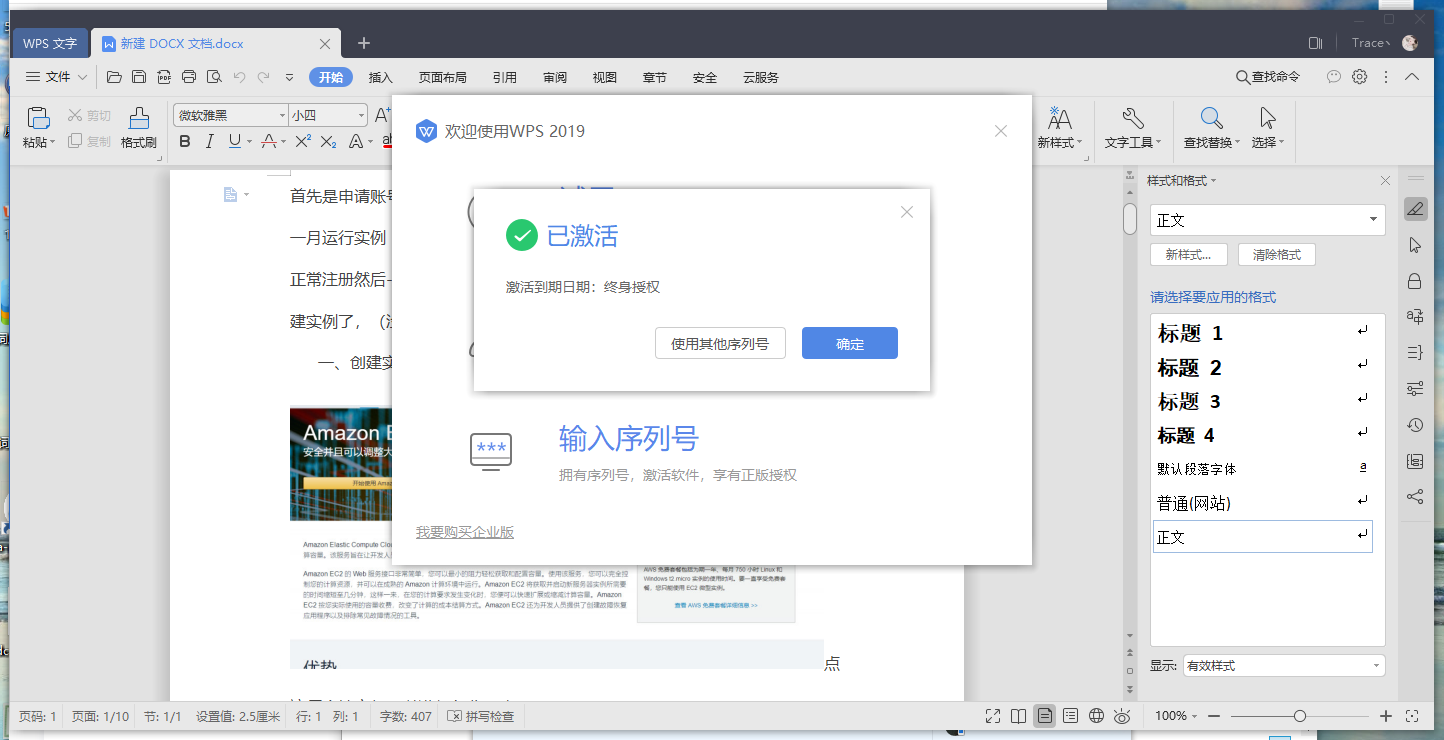Save document with the floppy icon

(x=139, y=77)
